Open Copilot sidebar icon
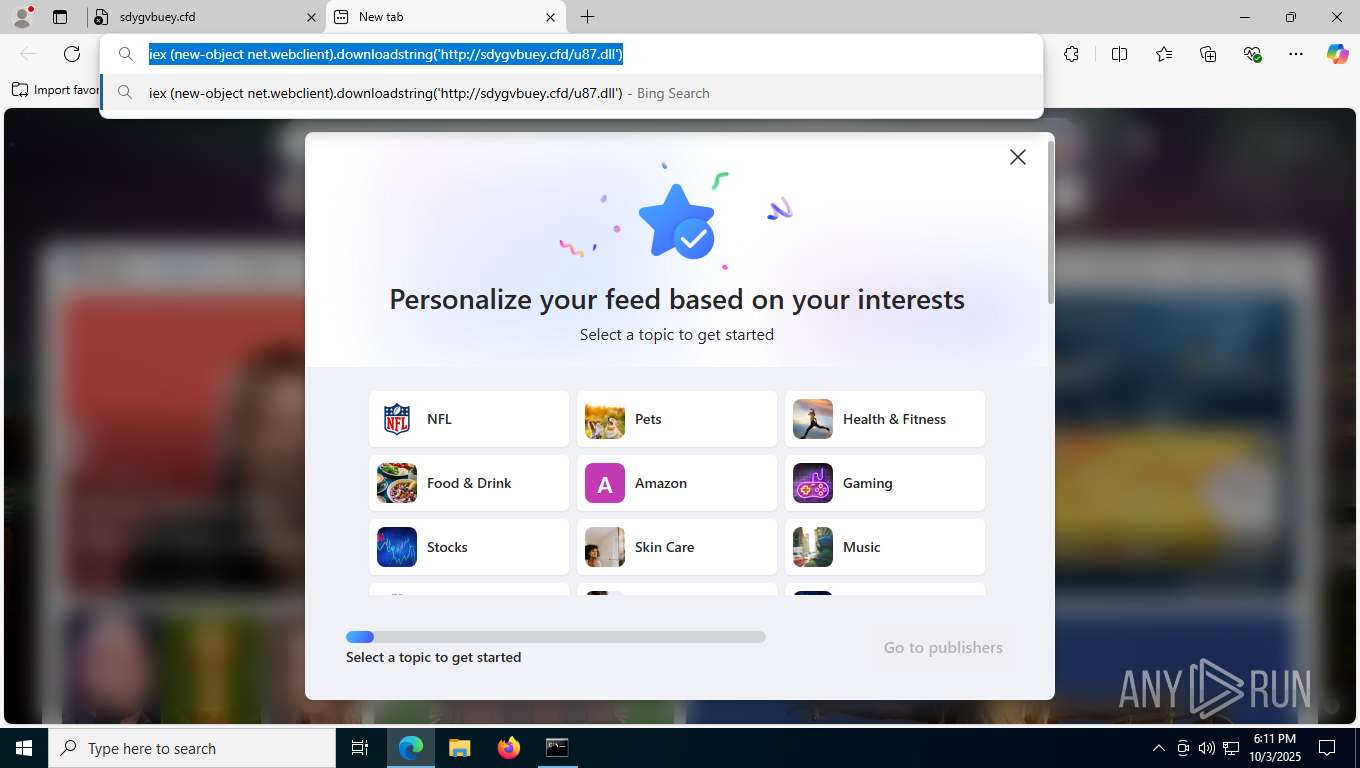The image size is (1360, 768). pos(1338,54)
